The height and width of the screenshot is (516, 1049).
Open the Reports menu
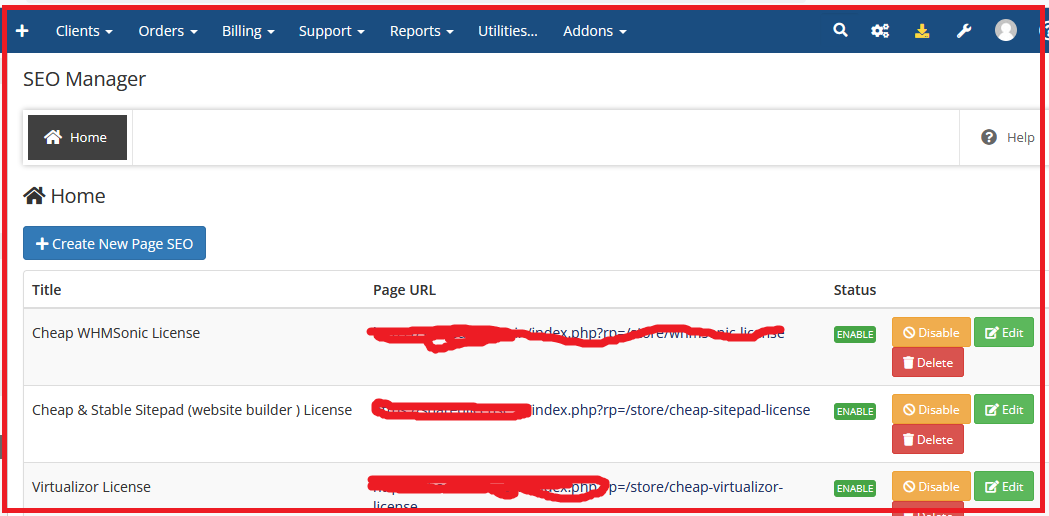(421, 31)
